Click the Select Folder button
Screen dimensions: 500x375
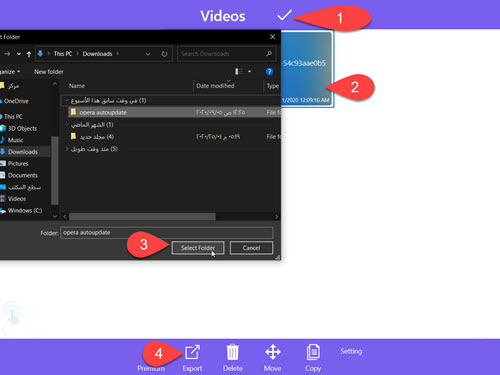(198, 248)
